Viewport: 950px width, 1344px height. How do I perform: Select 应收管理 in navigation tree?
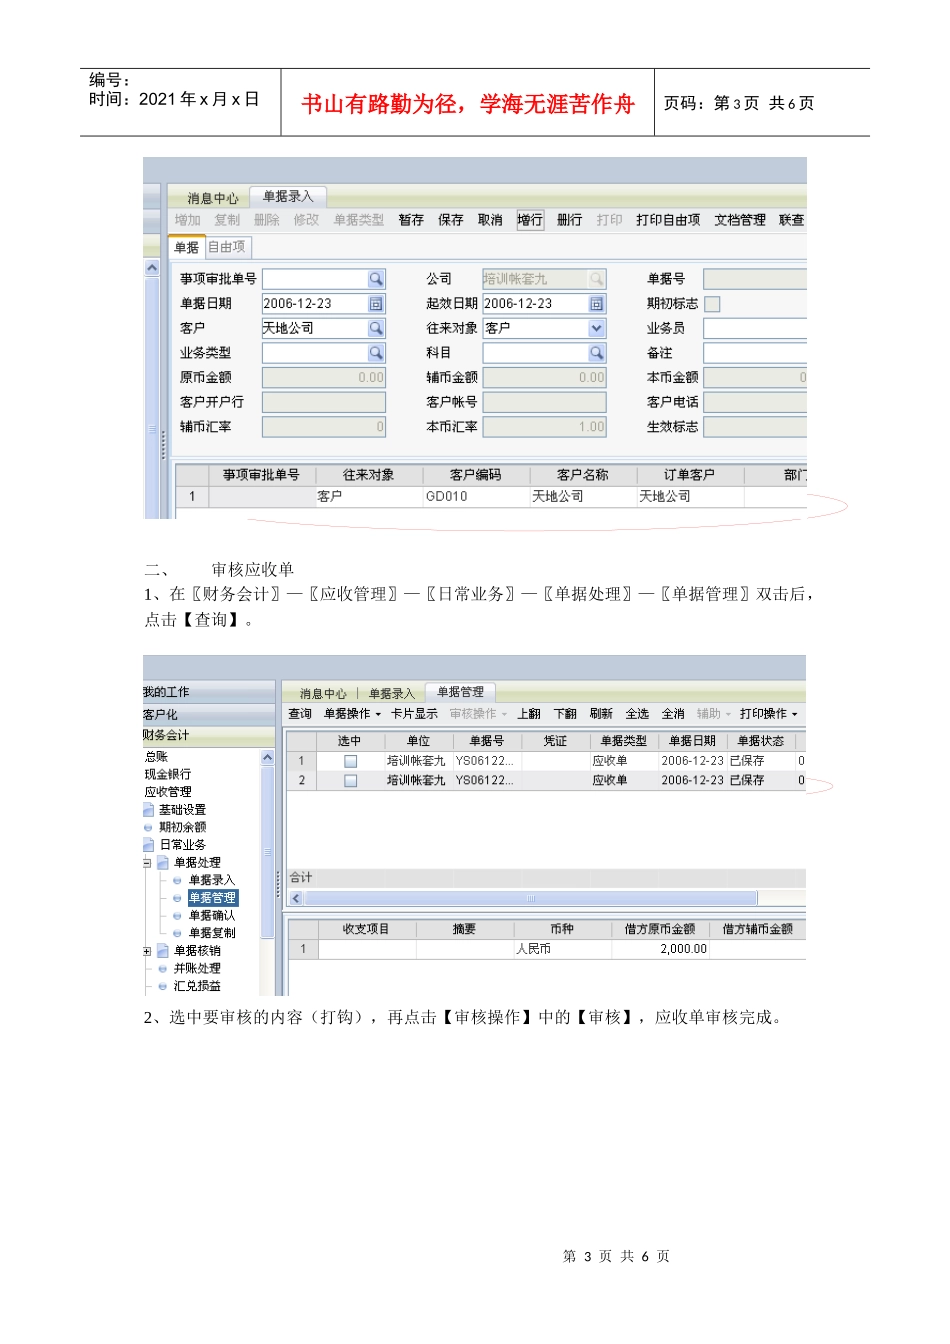tap(168, 792)
